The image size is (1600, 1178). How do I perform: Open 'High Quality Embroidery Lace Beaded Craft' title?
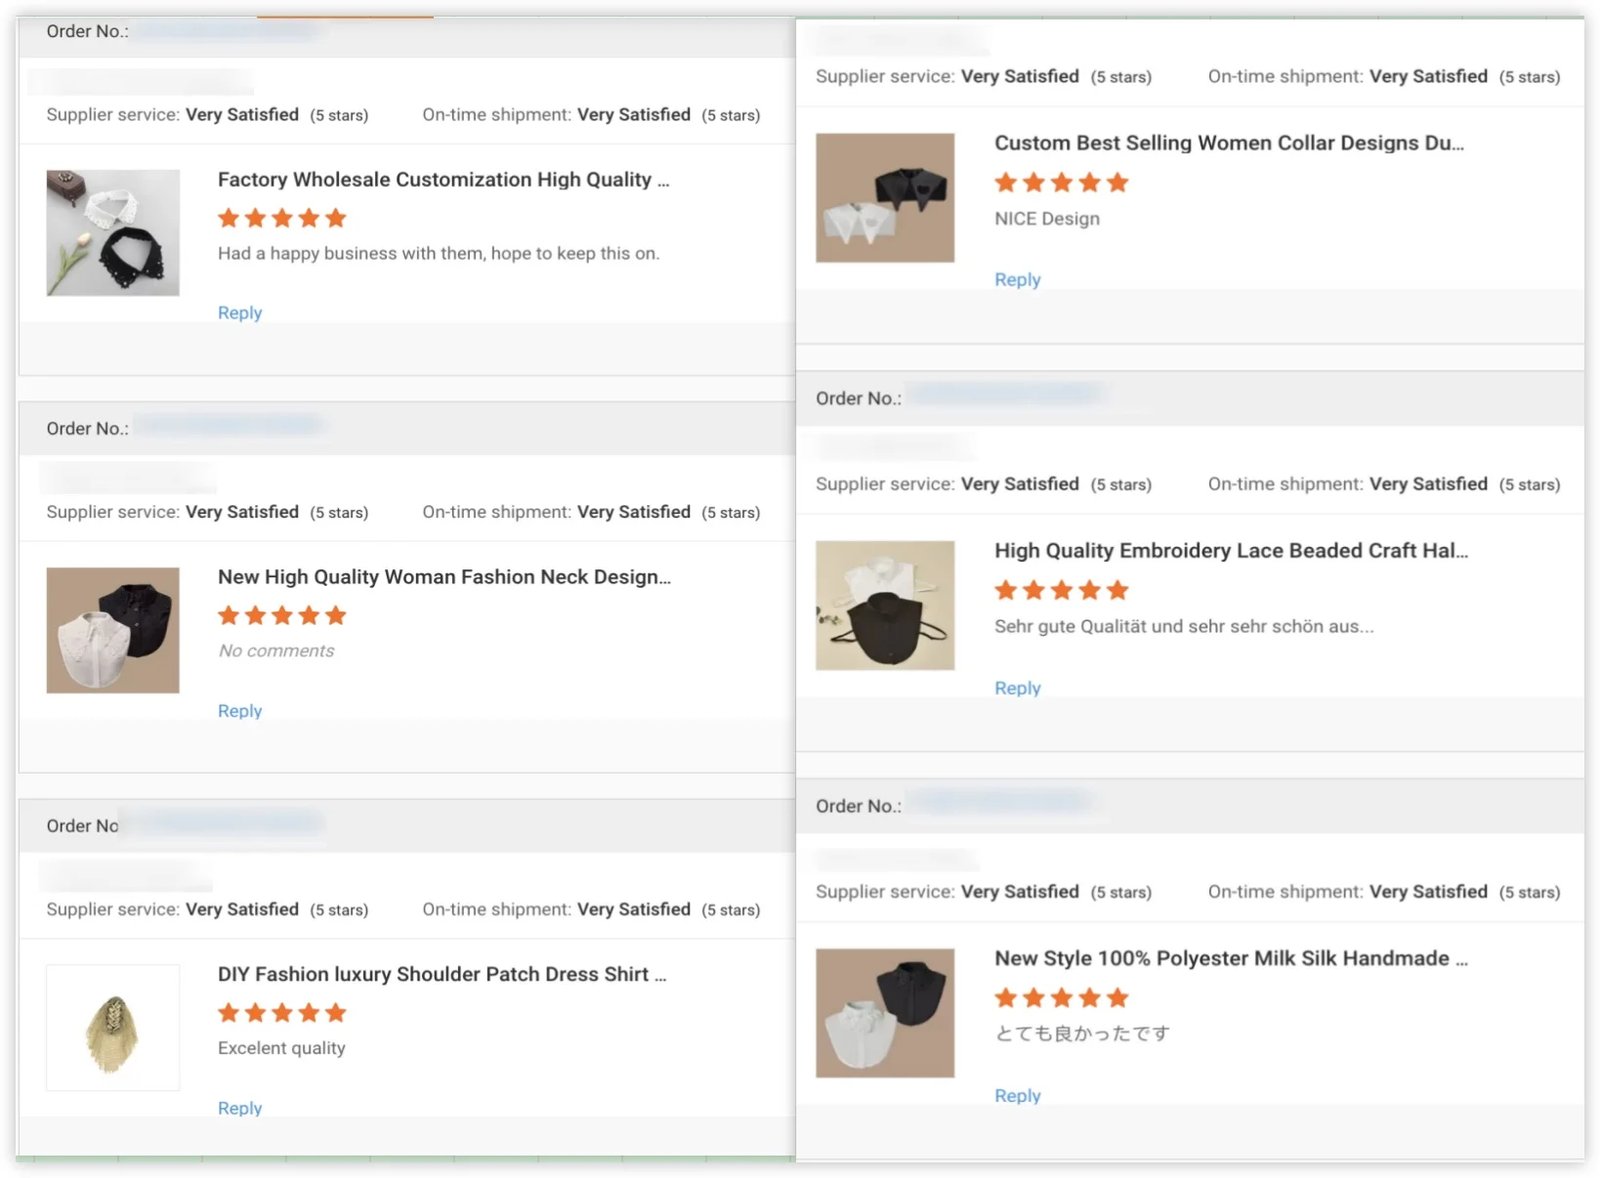(1231, 551)
